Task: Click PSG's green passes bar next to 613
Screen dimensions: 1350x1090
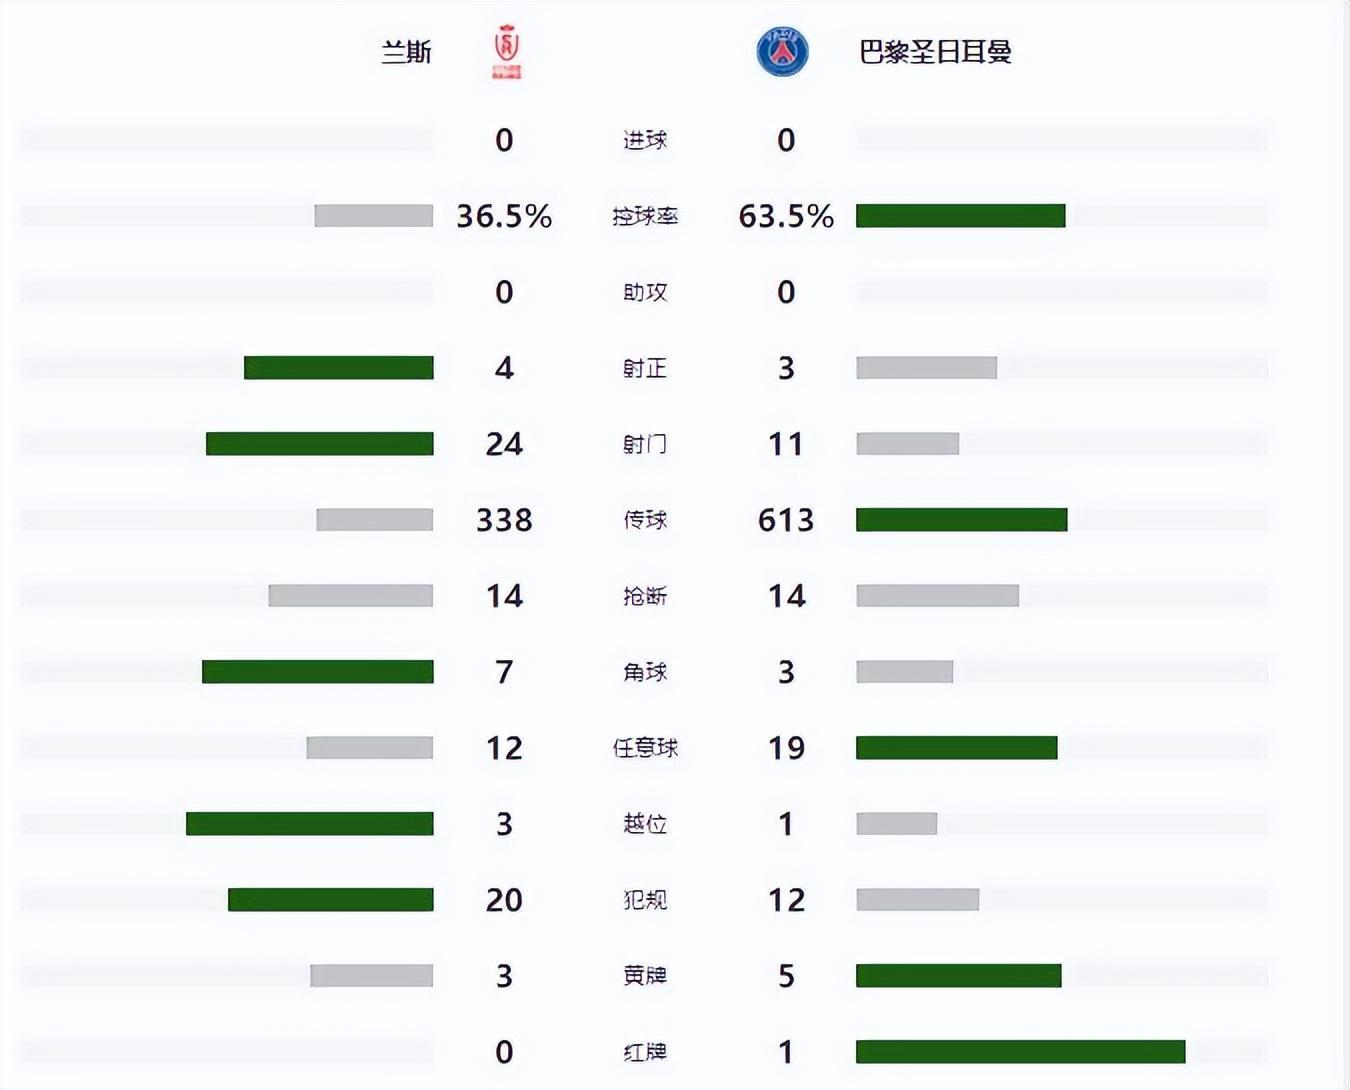Action: [x=961, y=520]
